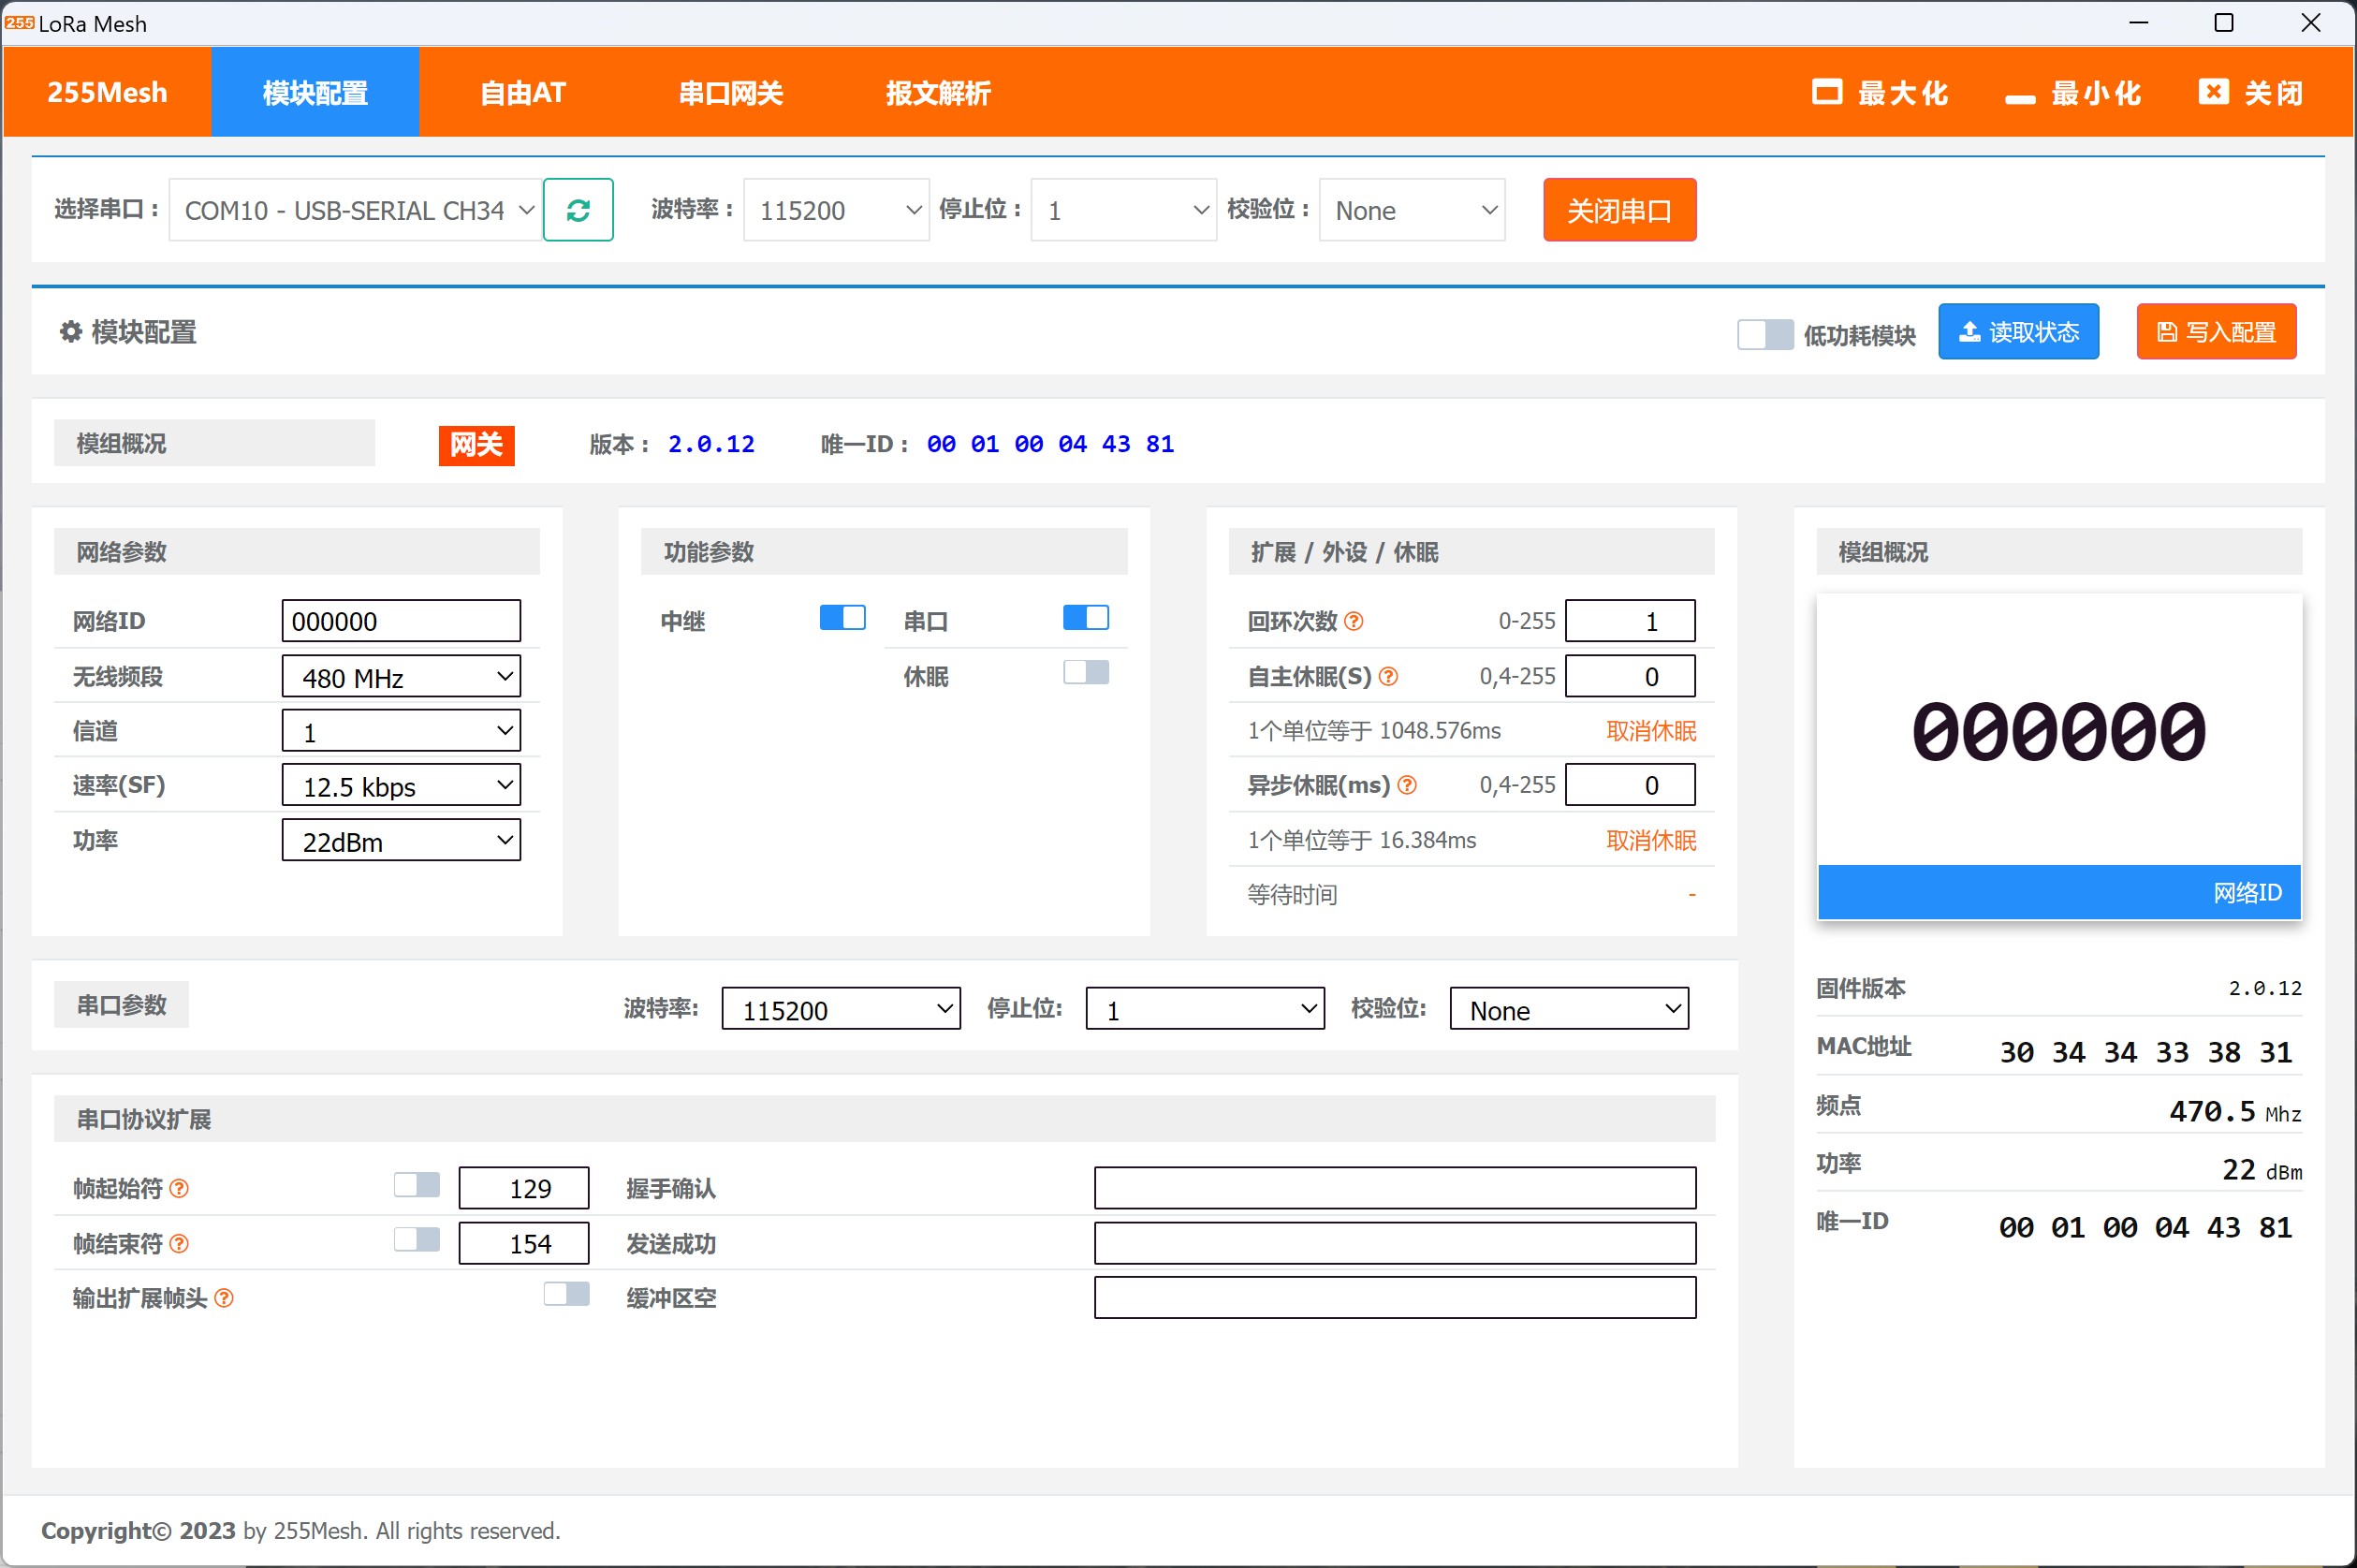Click the gear icon beside 模块配置 heading
2357x1568 pixels.
pyautogui.click(x=70, y=331)
